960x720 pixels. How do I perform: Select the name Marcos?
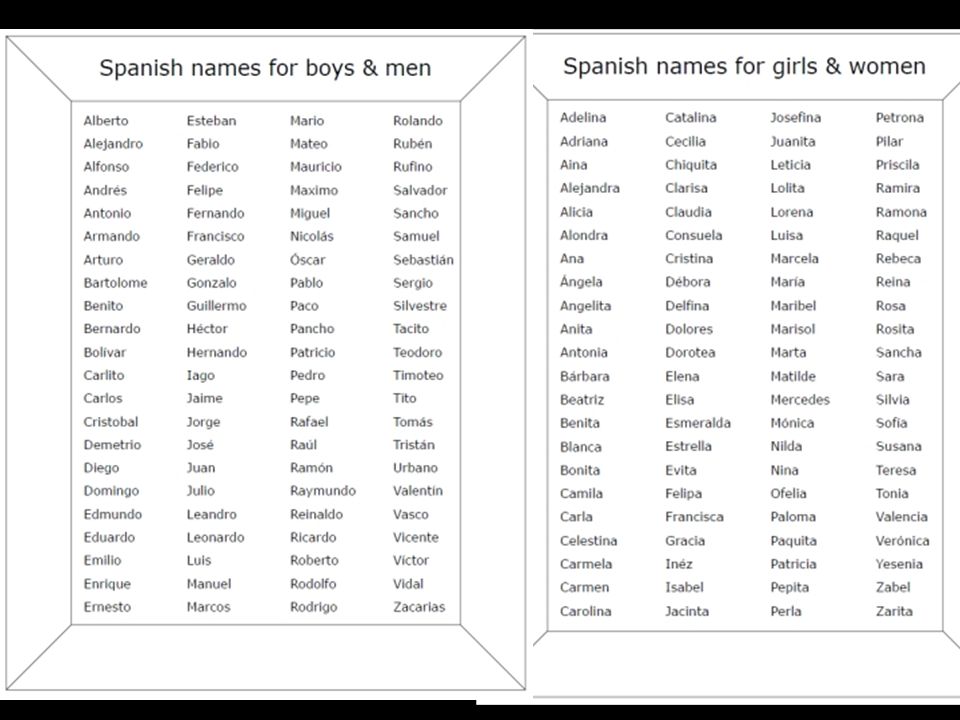(x=209, y=607)
